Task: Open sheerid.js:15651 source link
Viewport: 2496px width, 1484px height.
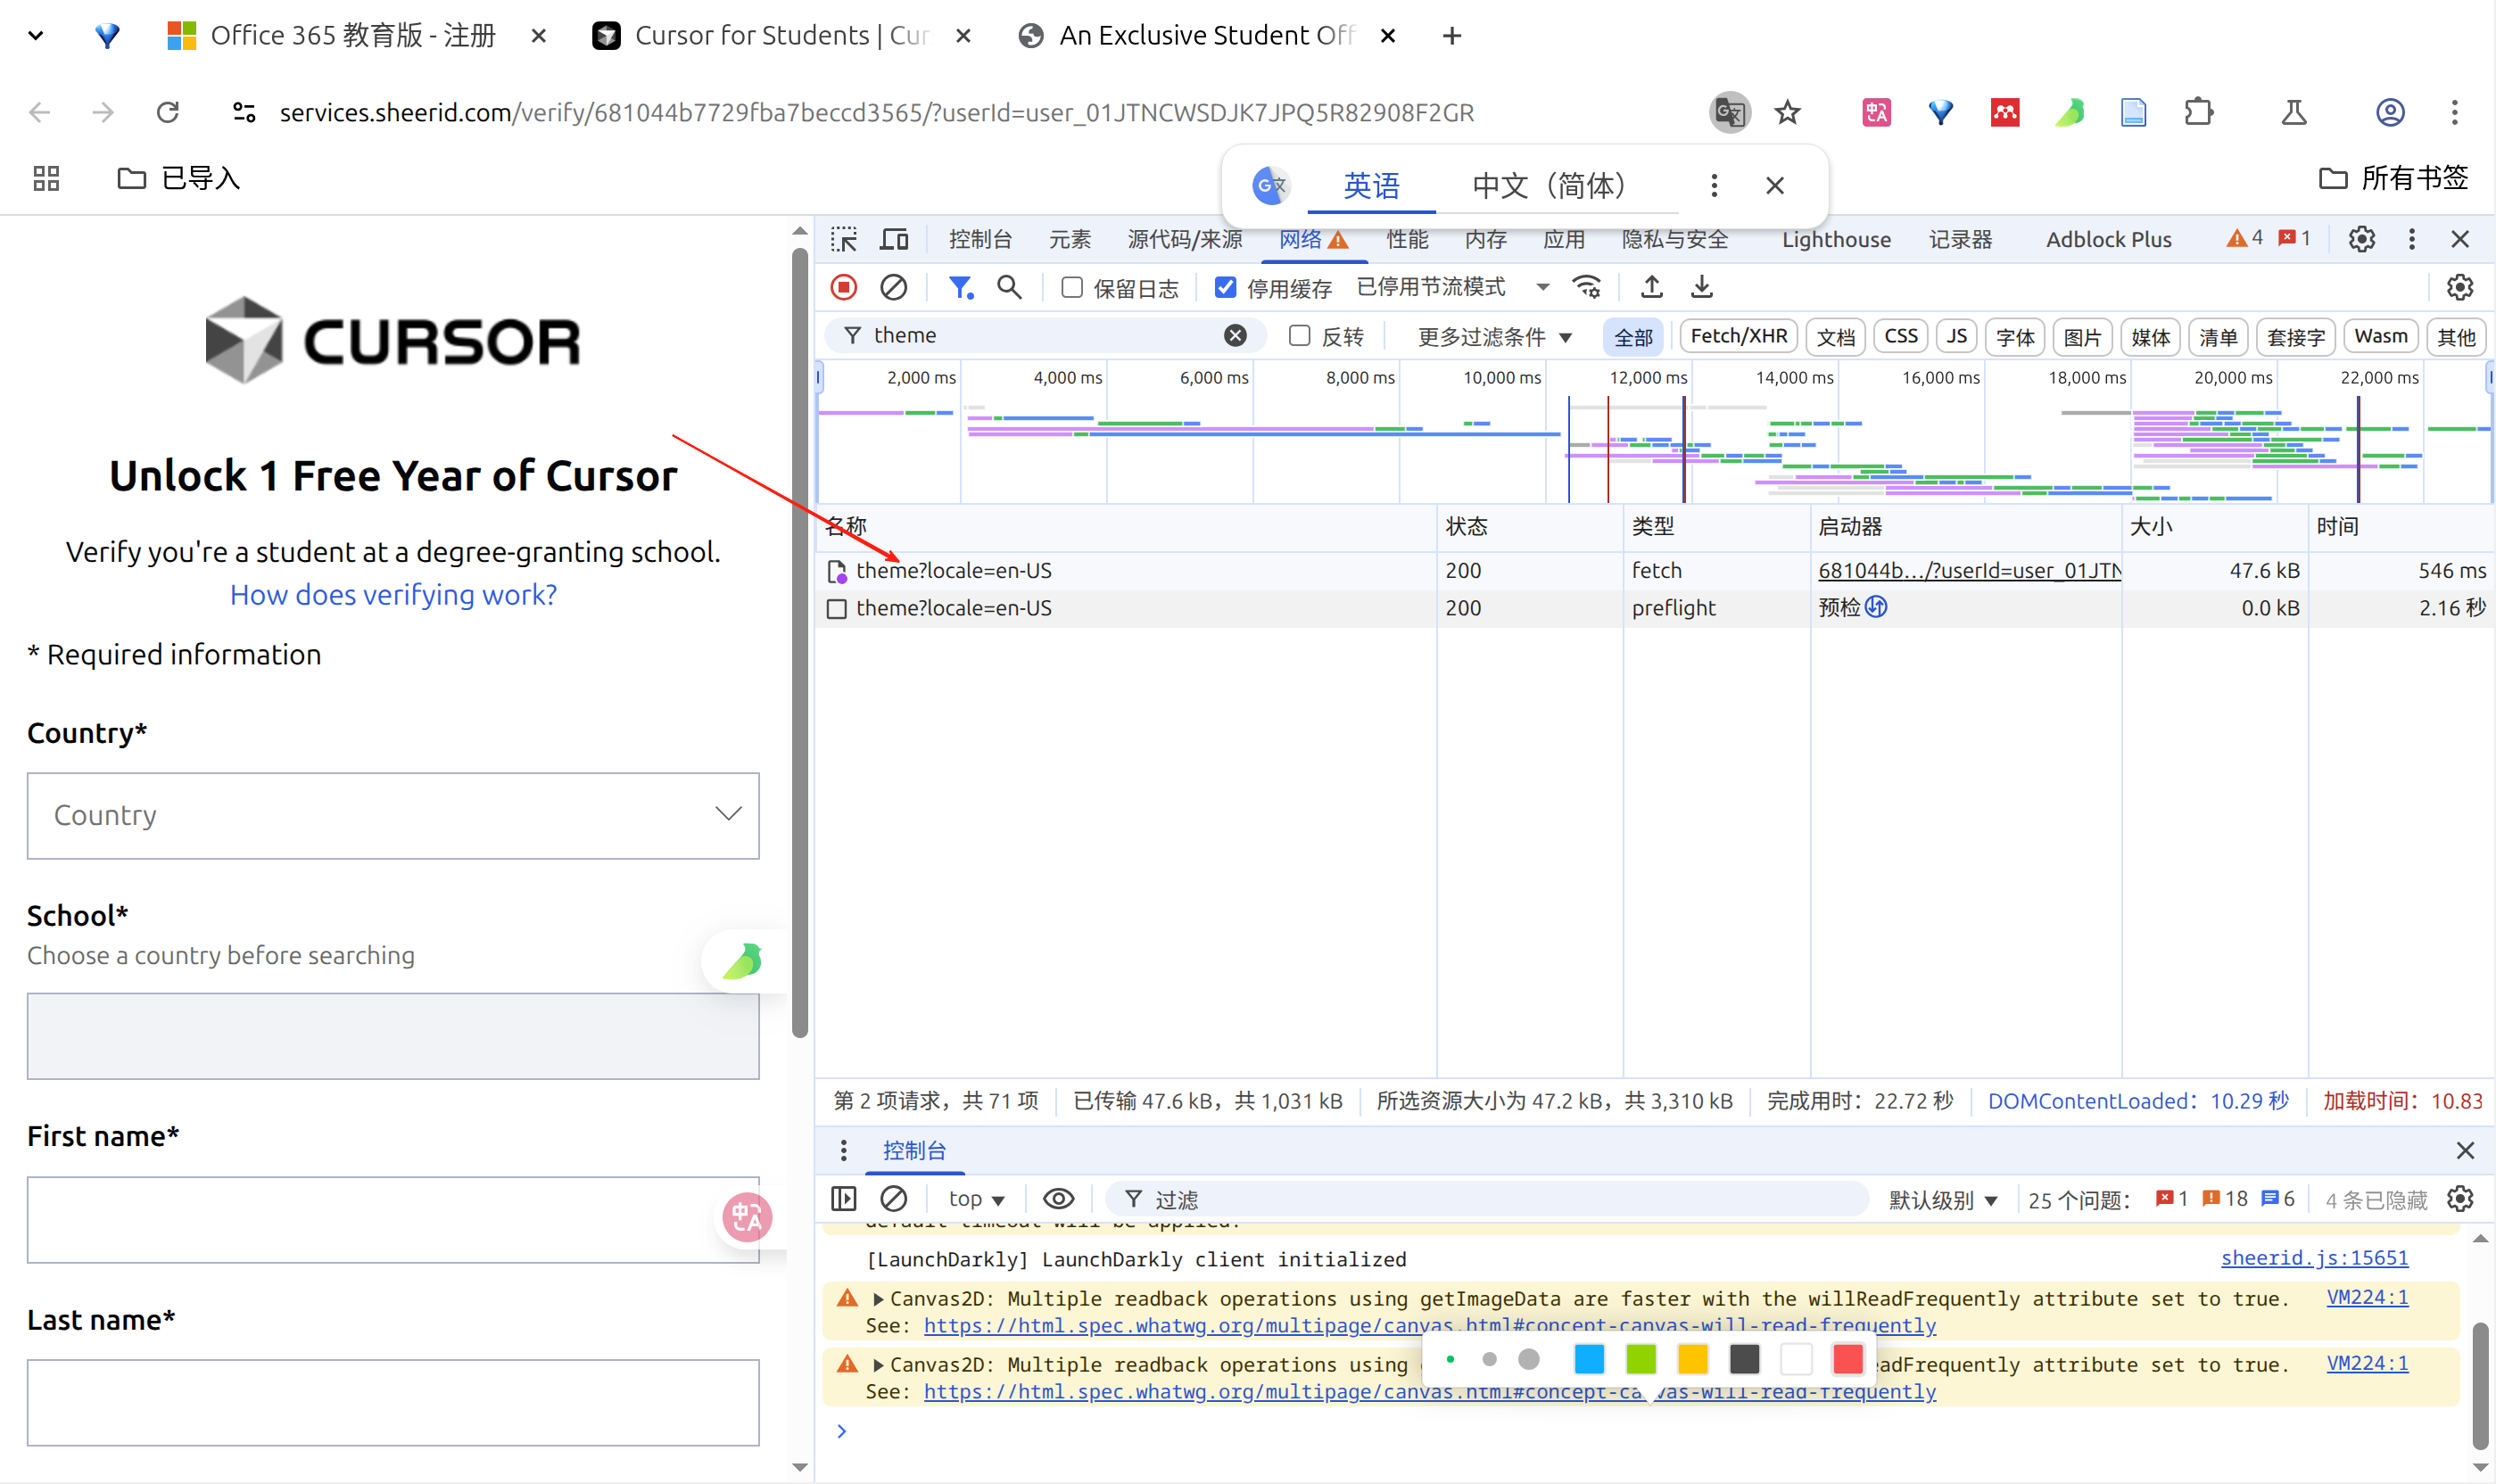Action: click(x=2314, y=1257)
